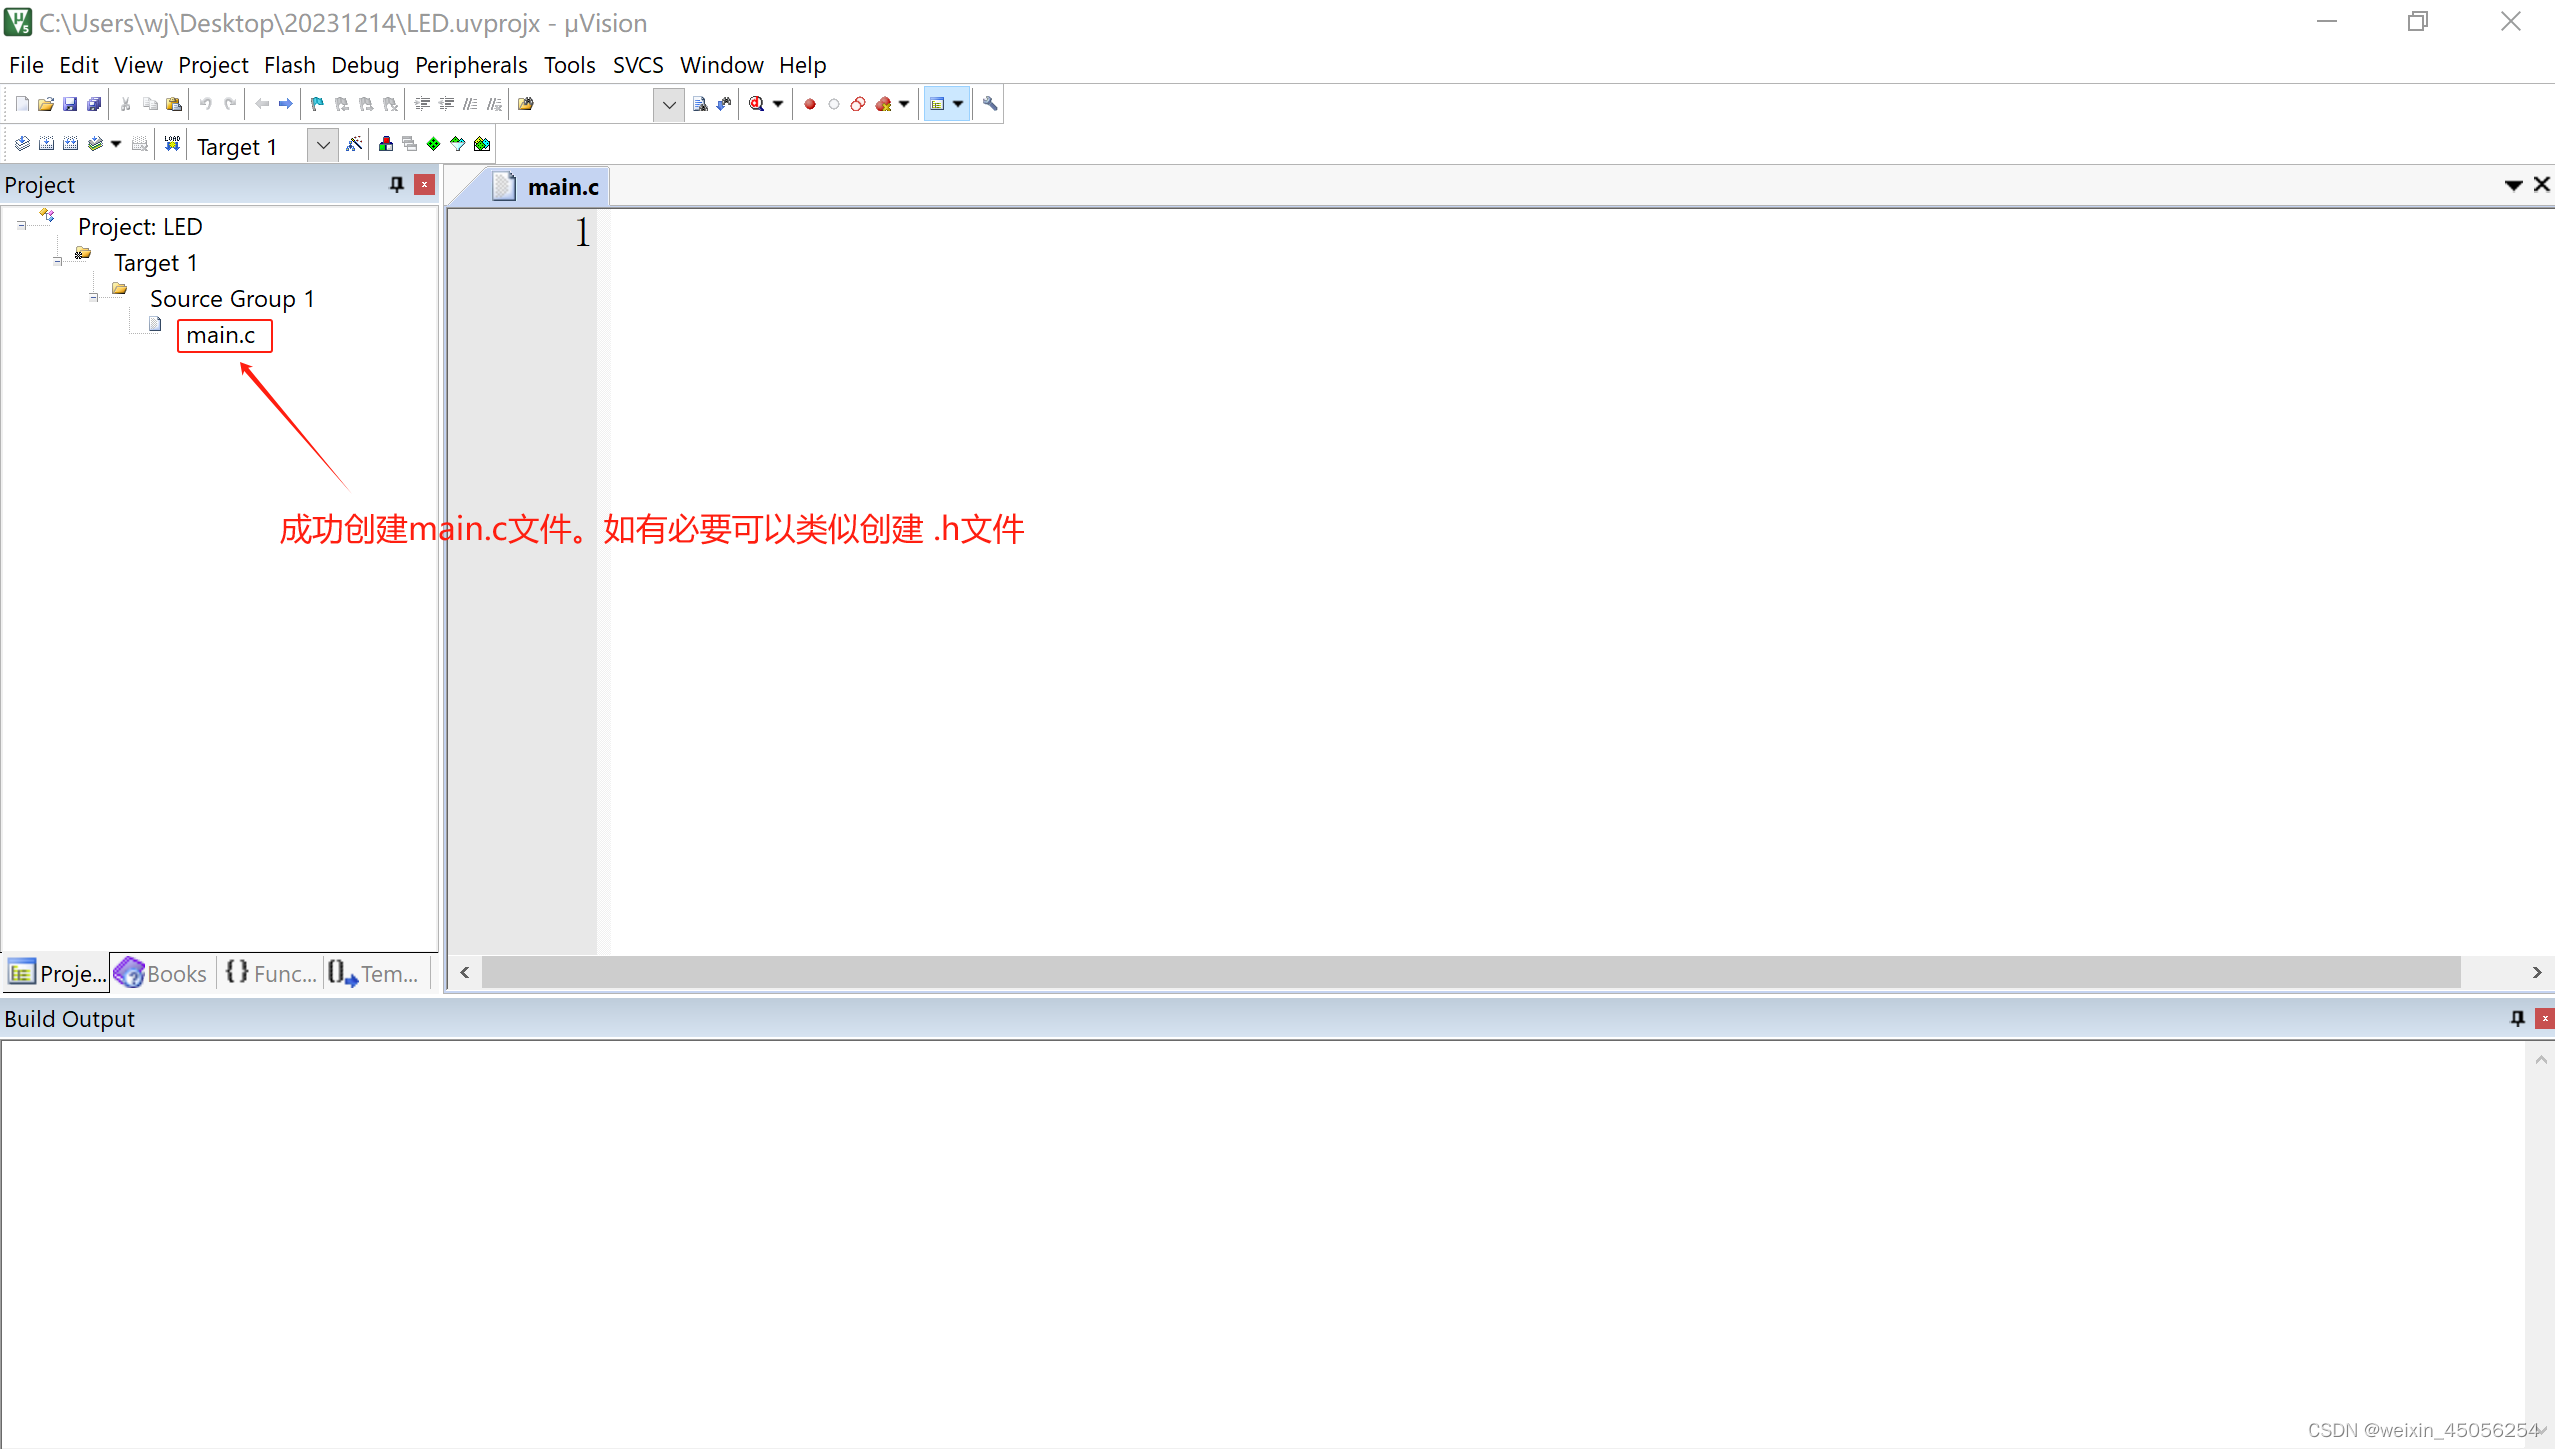Collapse the Source Group 1 tree node
This screenshot has height=1449, width=2555.
(93, 297)
